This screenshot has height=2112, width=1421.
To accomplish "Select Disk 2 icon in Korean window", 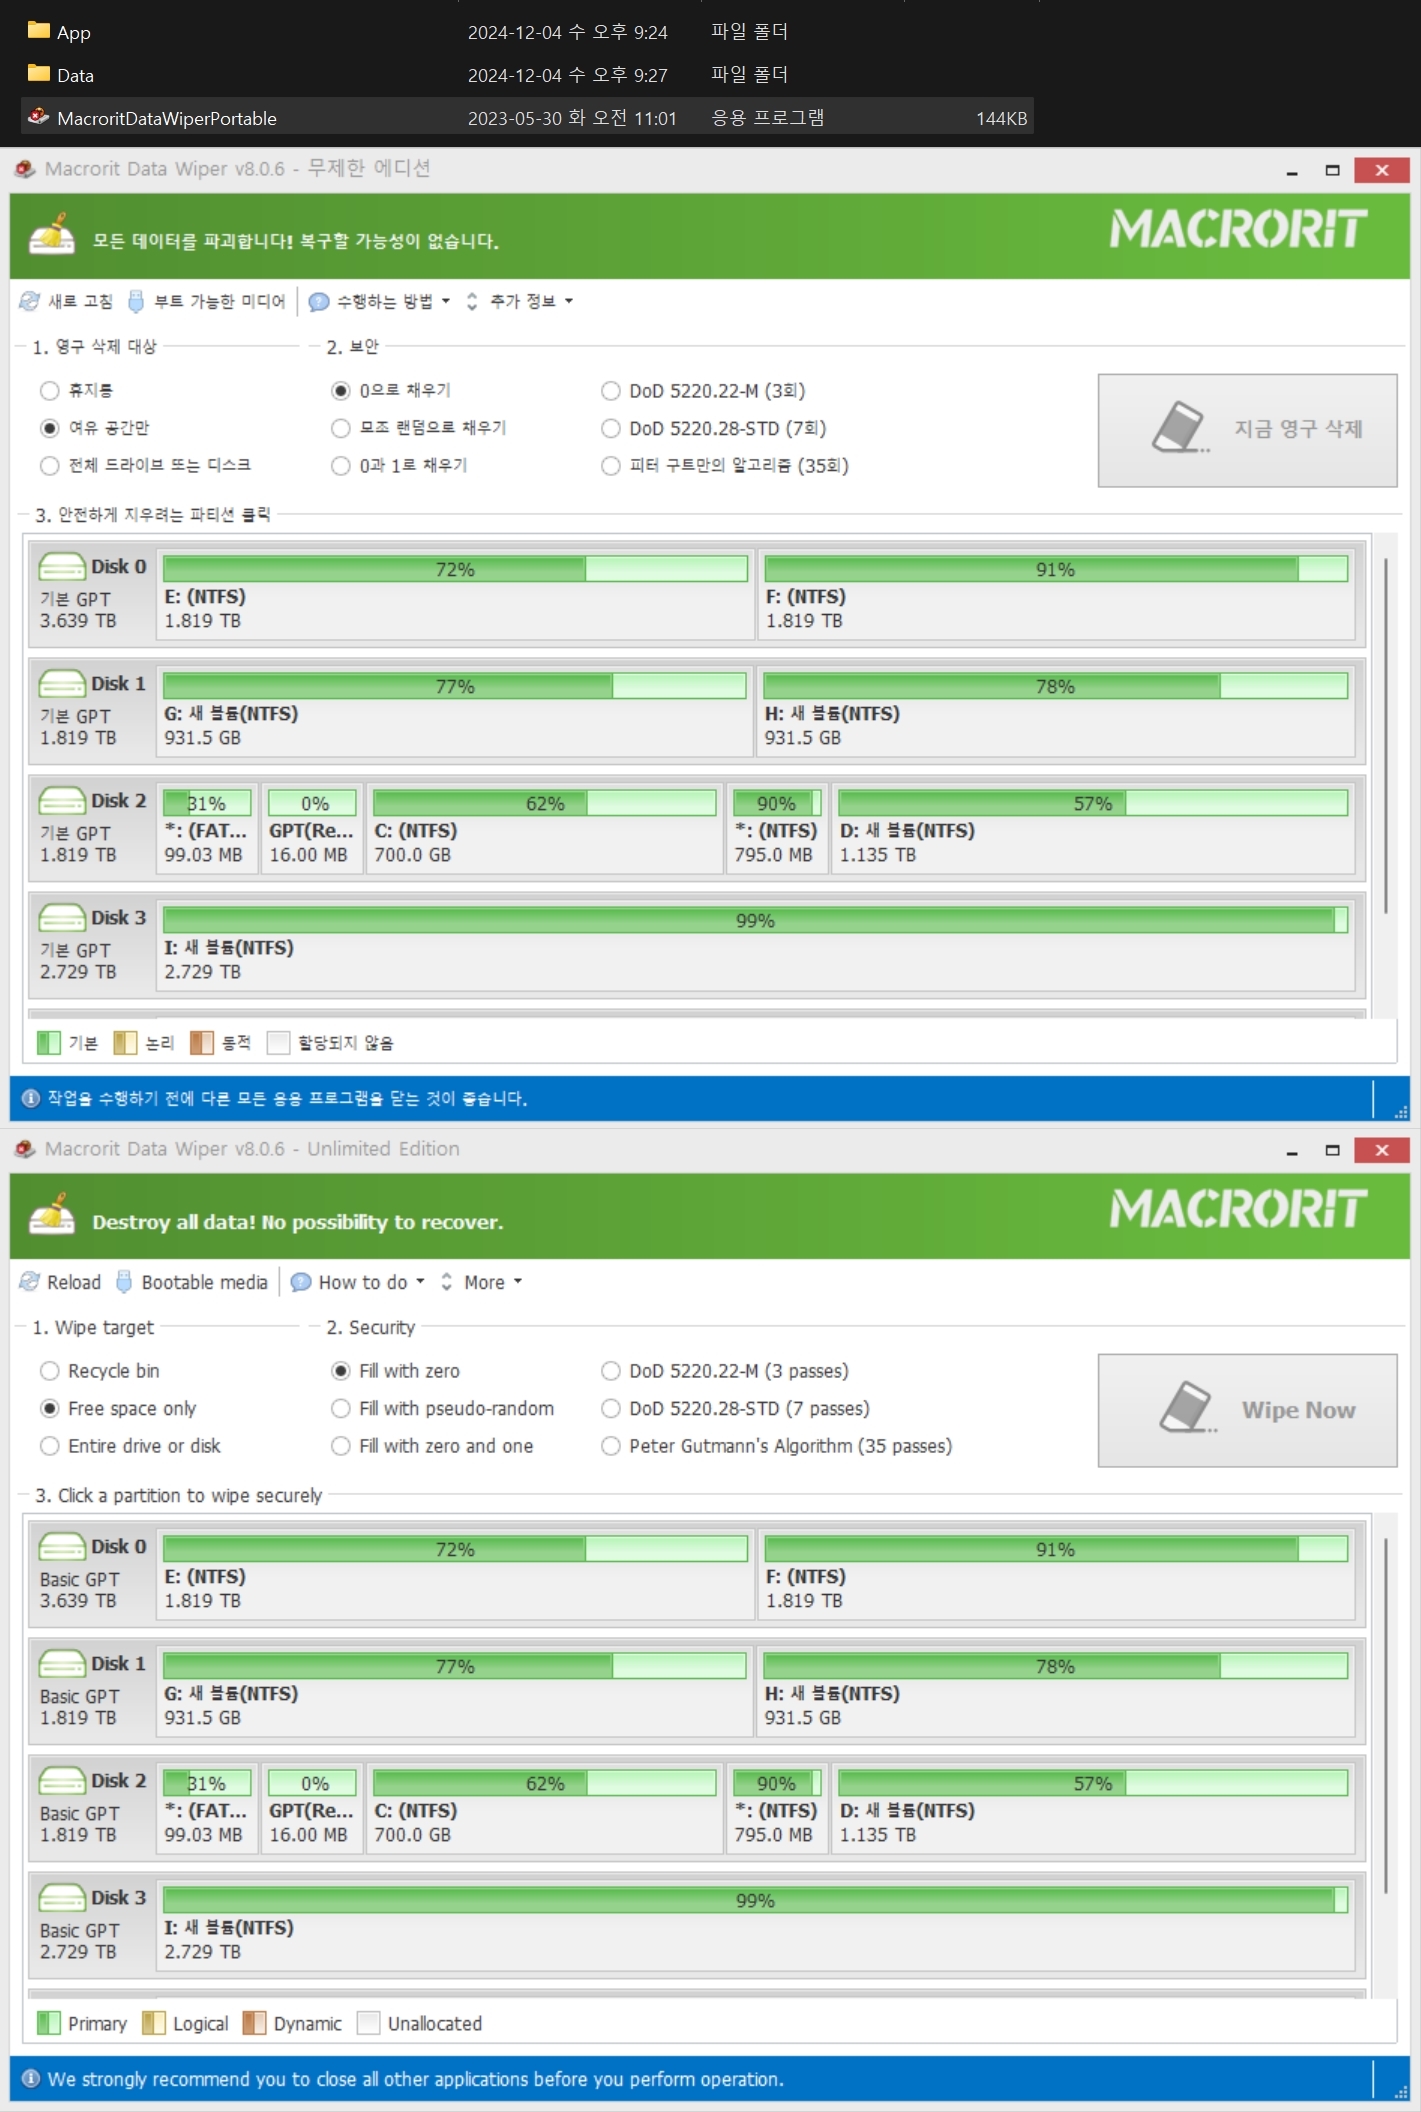I will pyautogui.click(x=62, y=801).
